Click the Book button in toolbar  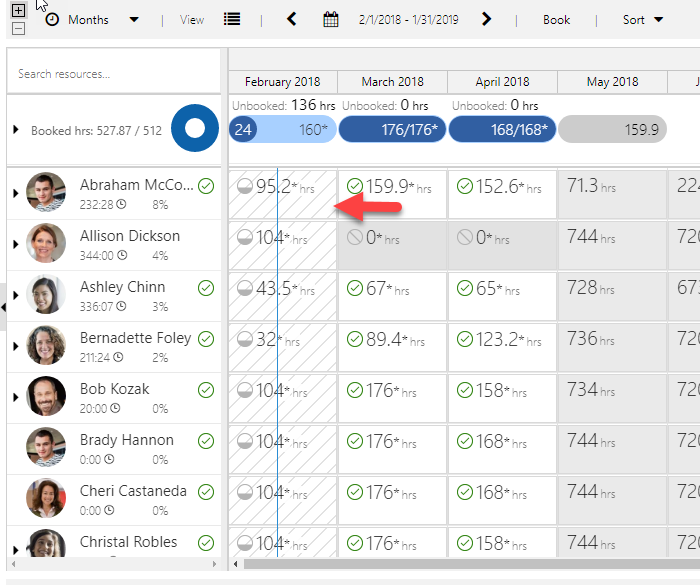click(556, 19)
